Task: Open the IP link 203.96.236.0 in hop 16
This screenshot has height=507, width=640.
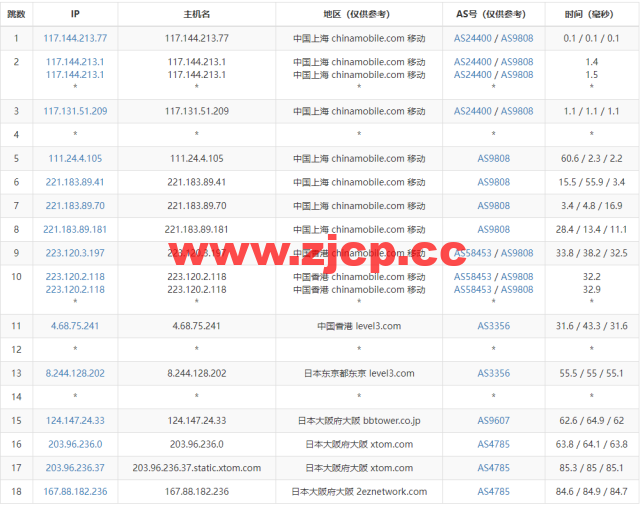Action: coord(75,444)
